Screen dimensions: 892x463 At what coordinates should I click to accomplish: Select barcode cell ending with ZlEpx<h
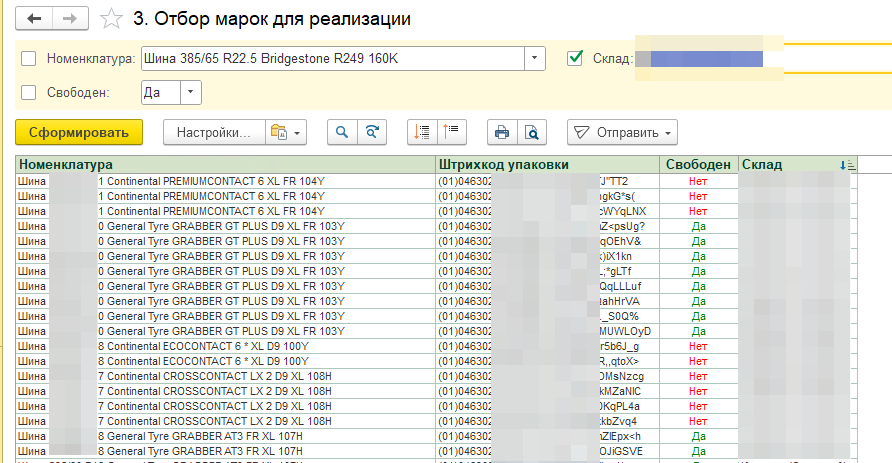point(547,436)
